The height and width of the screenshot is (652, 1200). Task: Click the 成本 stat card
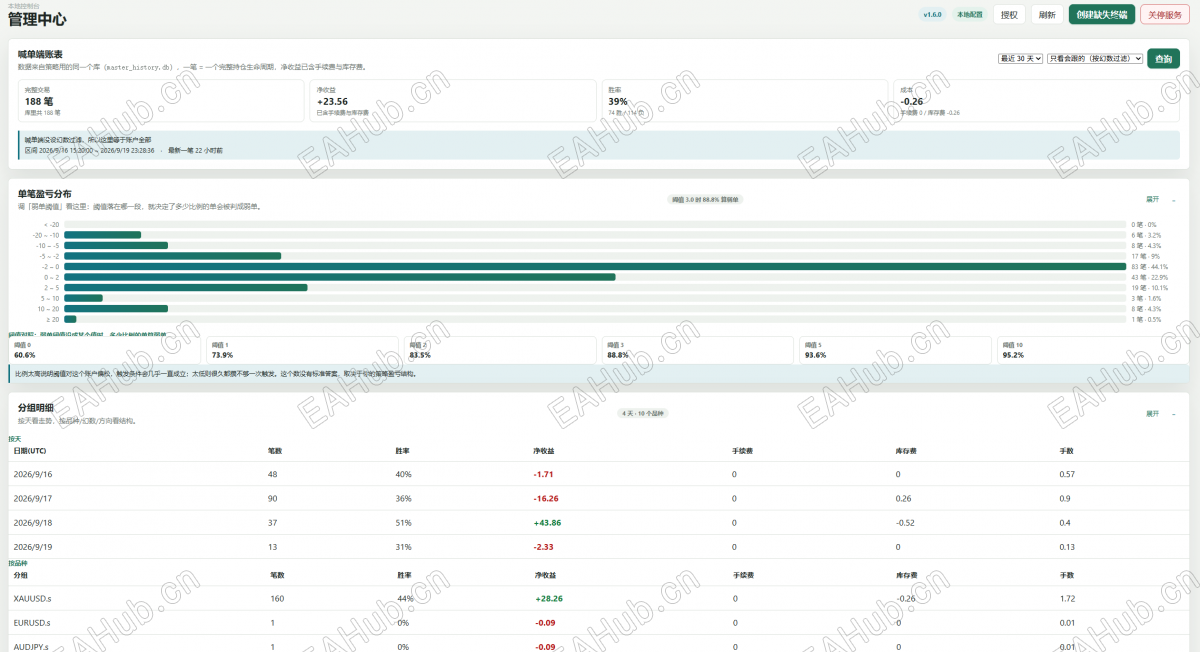[x=1037, y=101]
